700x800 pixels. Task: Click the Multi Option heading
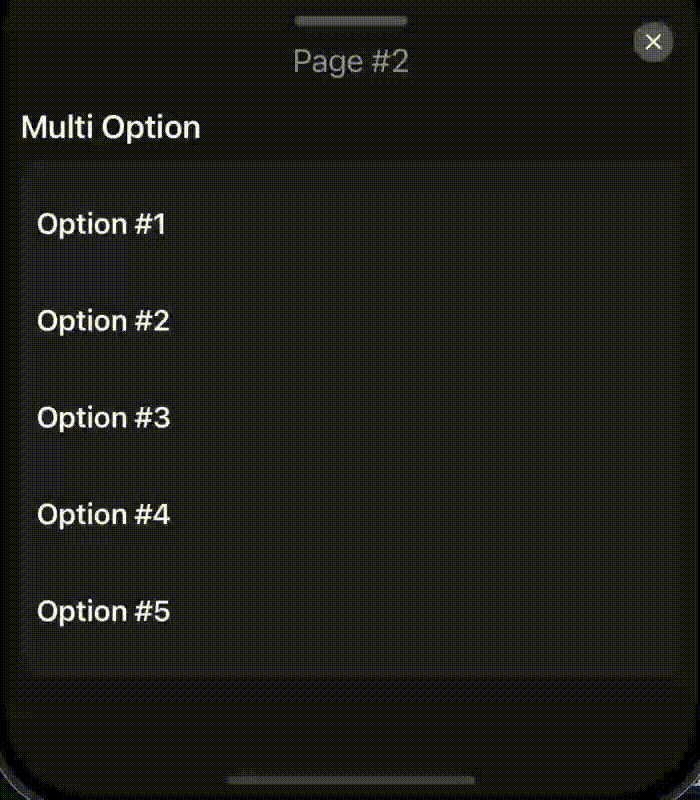pos(111,128)
